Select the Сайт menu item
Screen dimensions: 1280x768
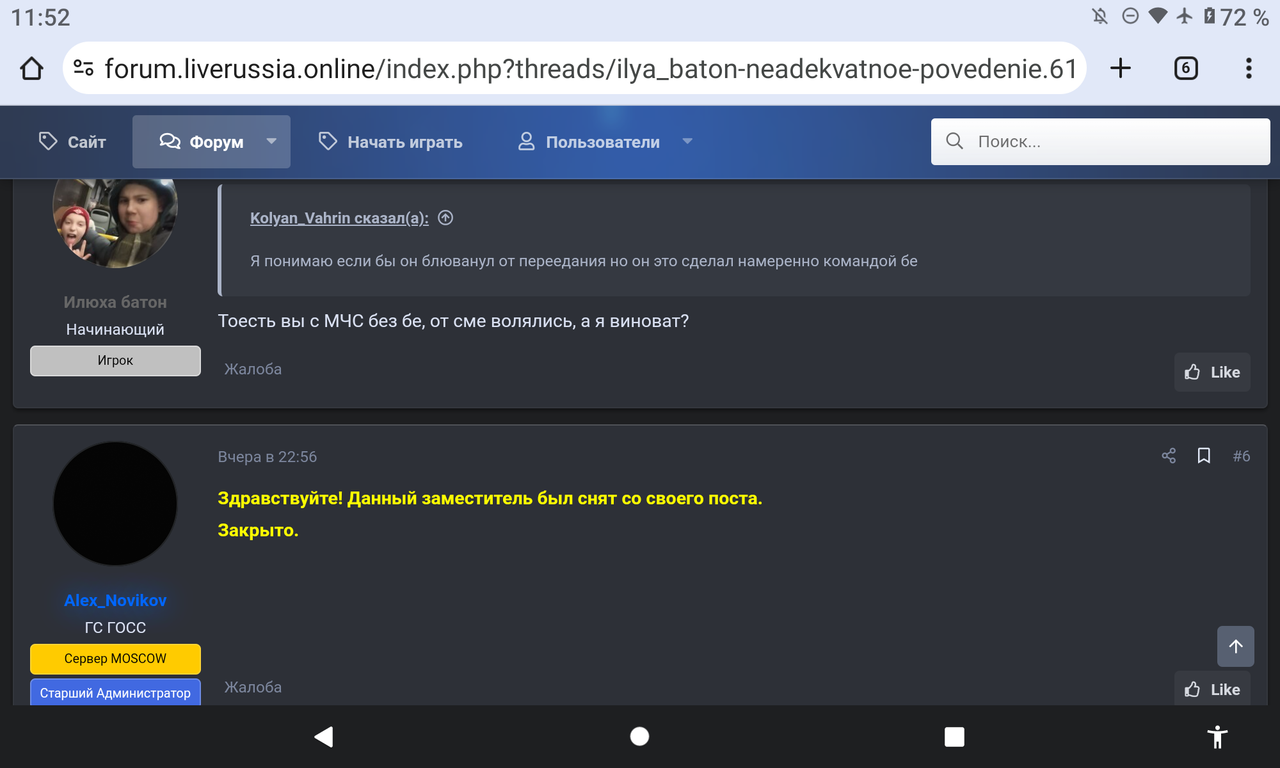coord(71,141)
